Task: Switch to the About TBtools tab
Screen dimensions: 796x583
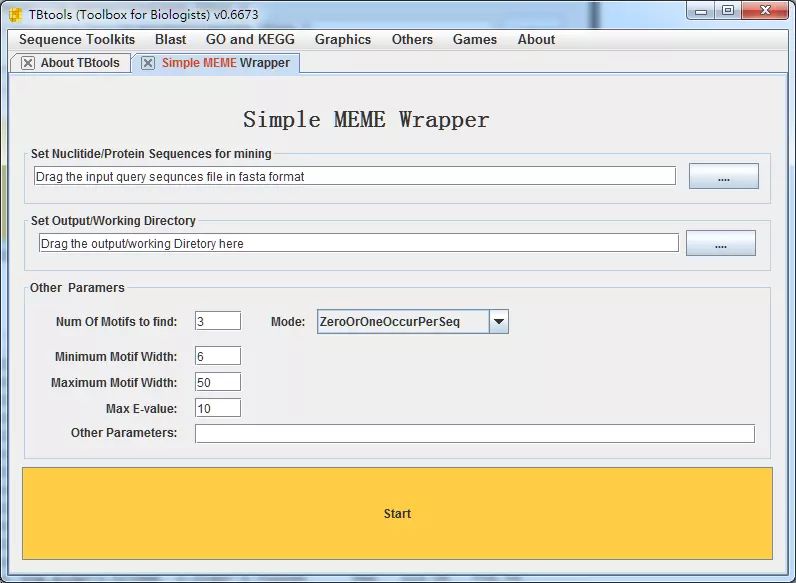Action: [79, 63]
